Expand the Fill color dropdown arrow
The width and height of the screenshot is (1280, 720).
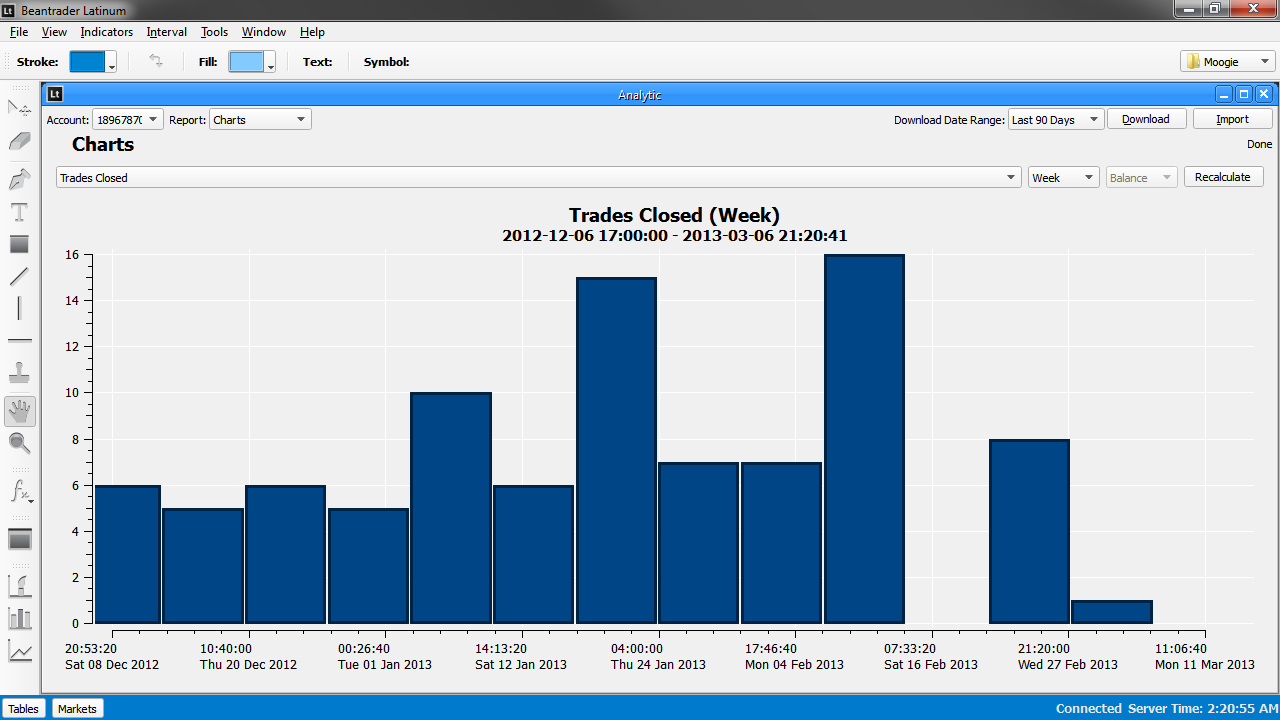(x=271, y=62)
